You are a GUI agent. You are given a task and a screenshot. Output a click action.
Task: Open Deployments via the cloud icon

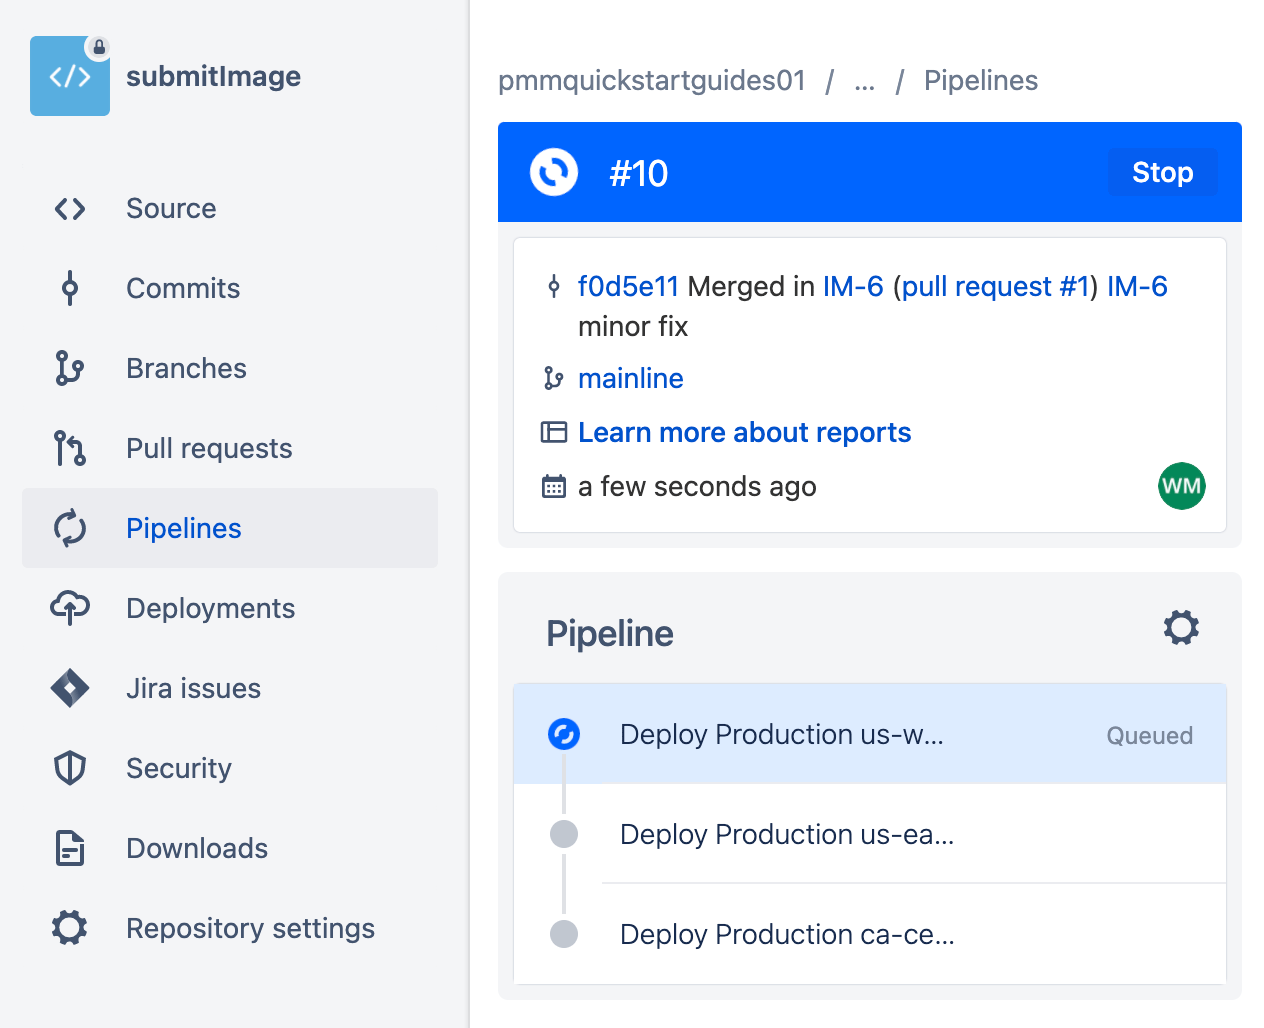pyautogui.click(x=68, y=608)
